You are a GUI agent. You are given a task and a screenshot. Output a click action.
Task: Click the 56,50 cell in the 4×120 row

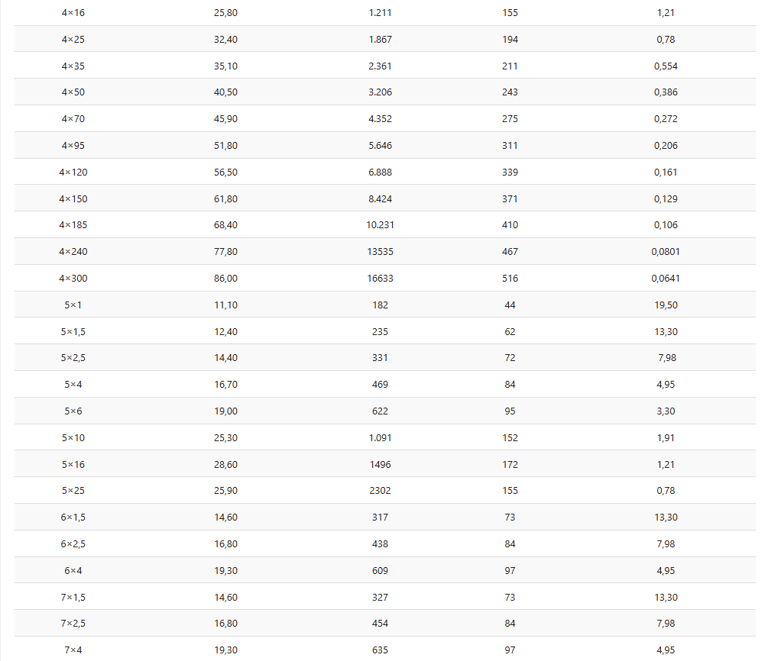coord(226,172)
